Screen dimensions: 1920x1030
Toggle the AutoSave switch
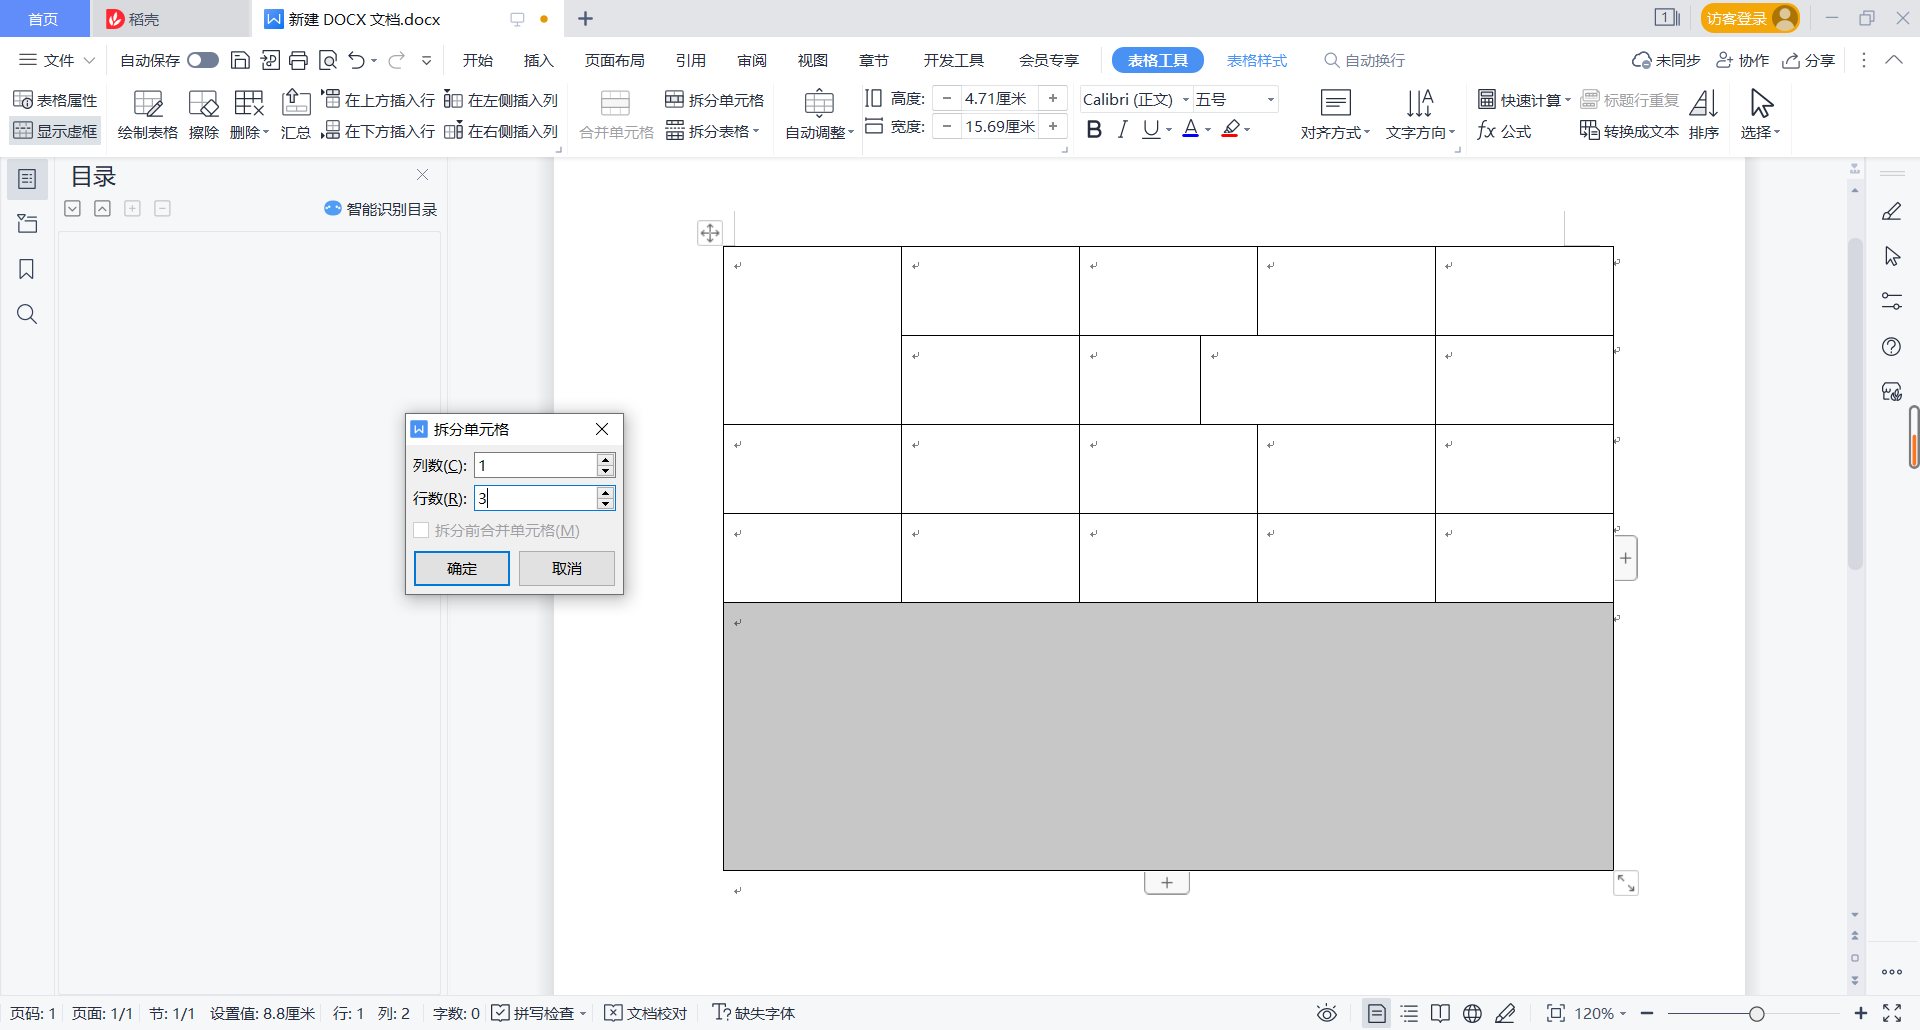[203, 60]
